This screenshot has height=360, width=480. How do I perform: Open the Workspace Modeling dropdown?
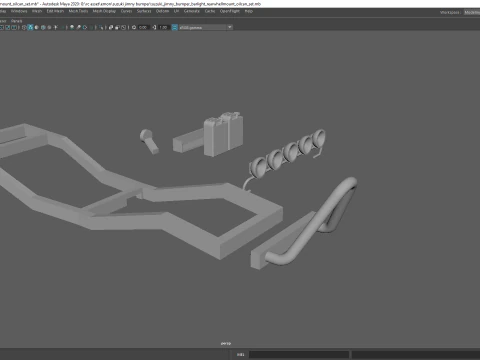click(471, 12)
